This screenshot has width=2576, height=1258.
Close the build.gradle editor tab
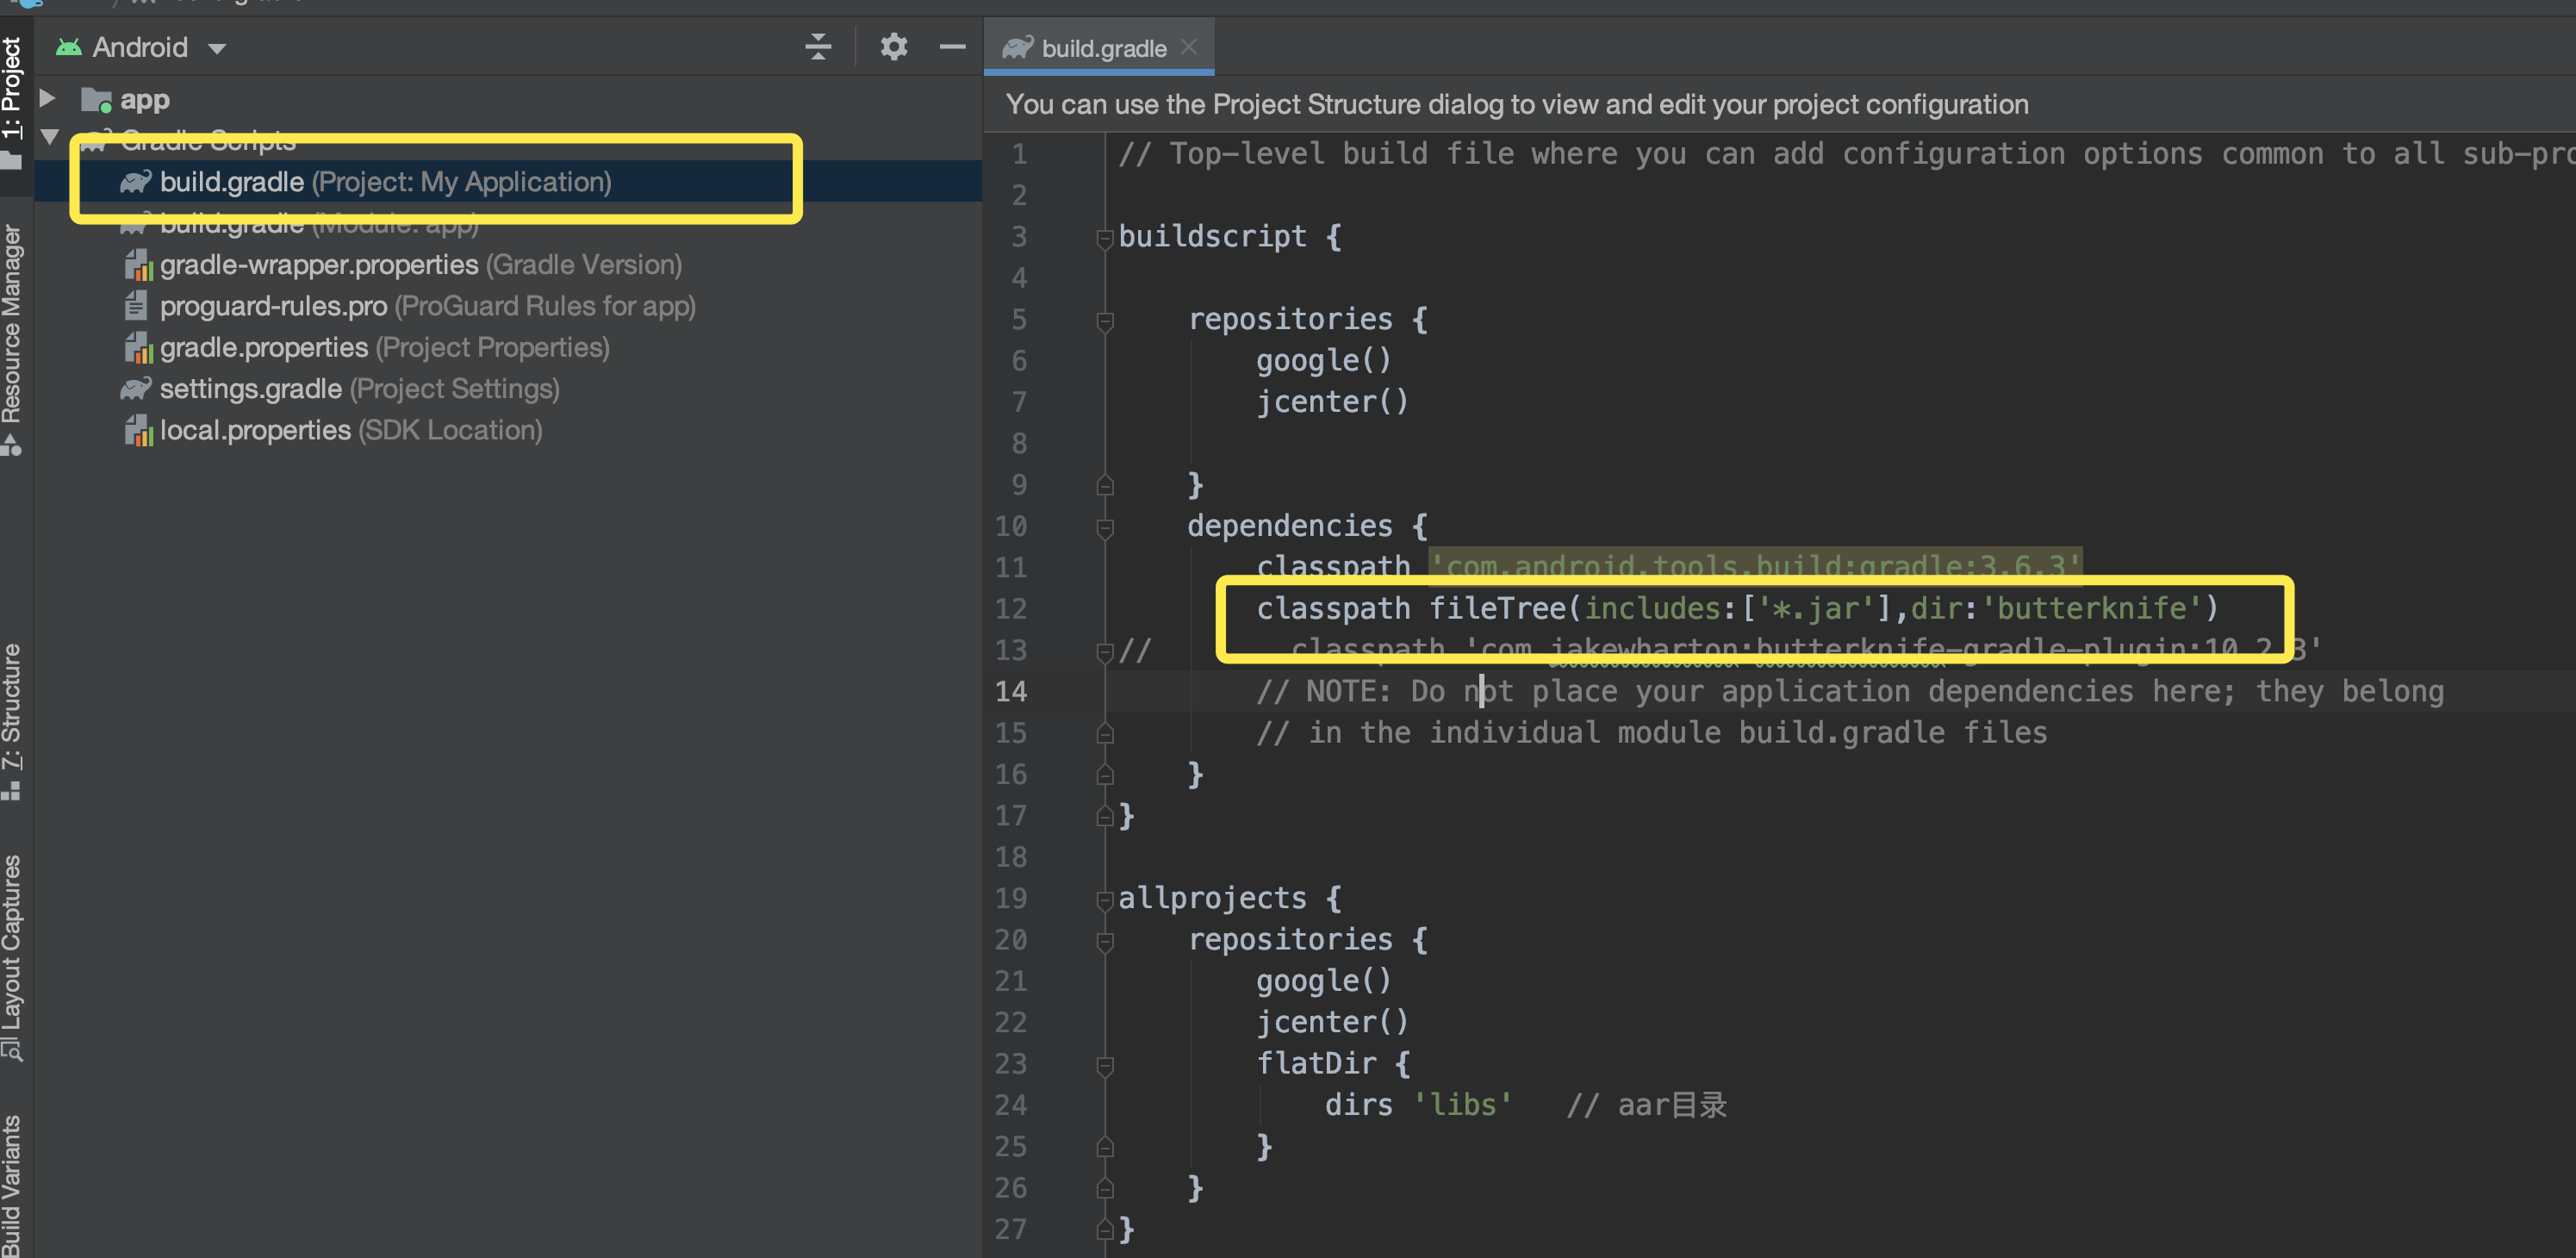(1188, 47)
